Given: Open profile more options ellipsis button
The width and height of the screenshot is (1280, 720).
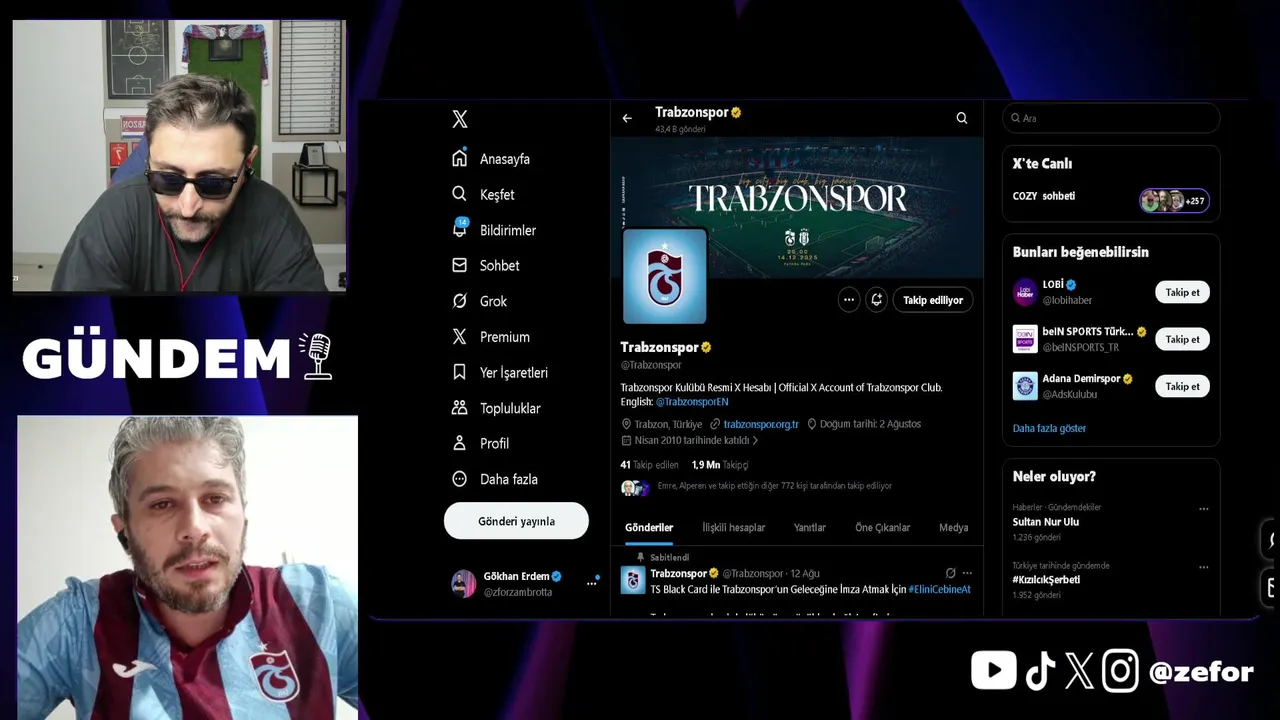Looking at the screenshot, I should pyautogui.click(x=849, y=300).
